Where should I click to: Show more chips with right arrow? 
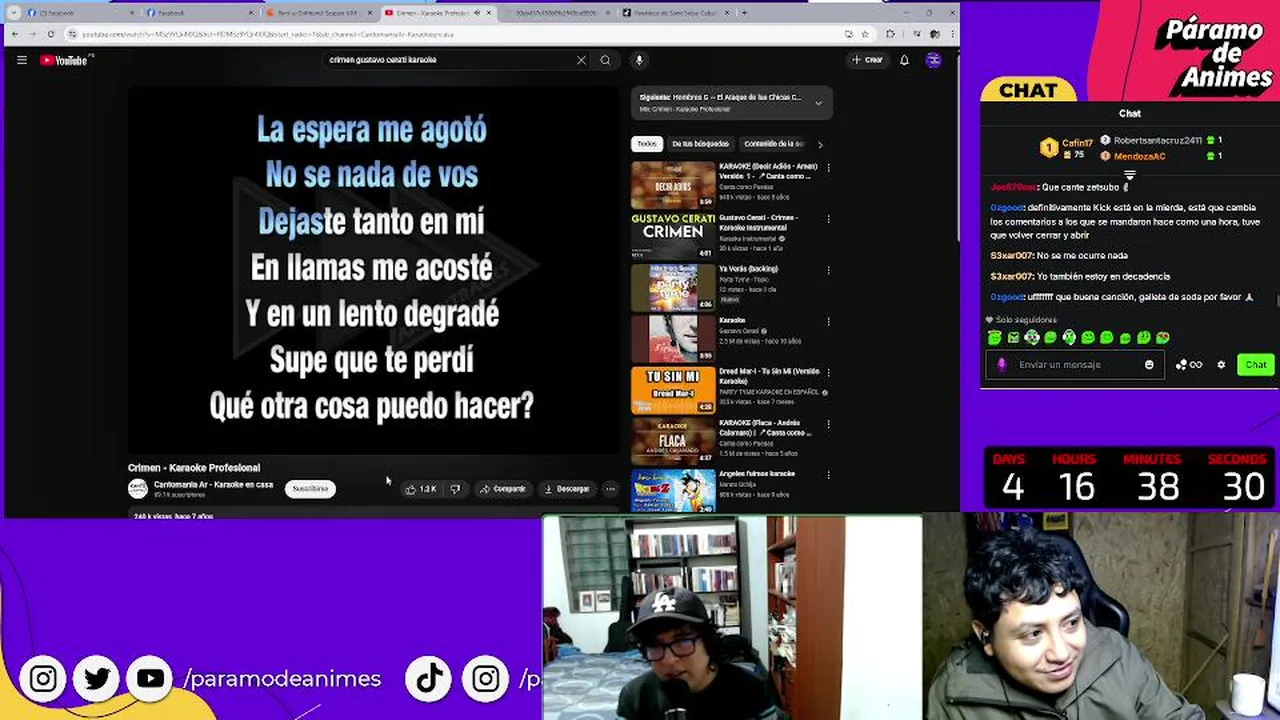[x=820, y=144]
